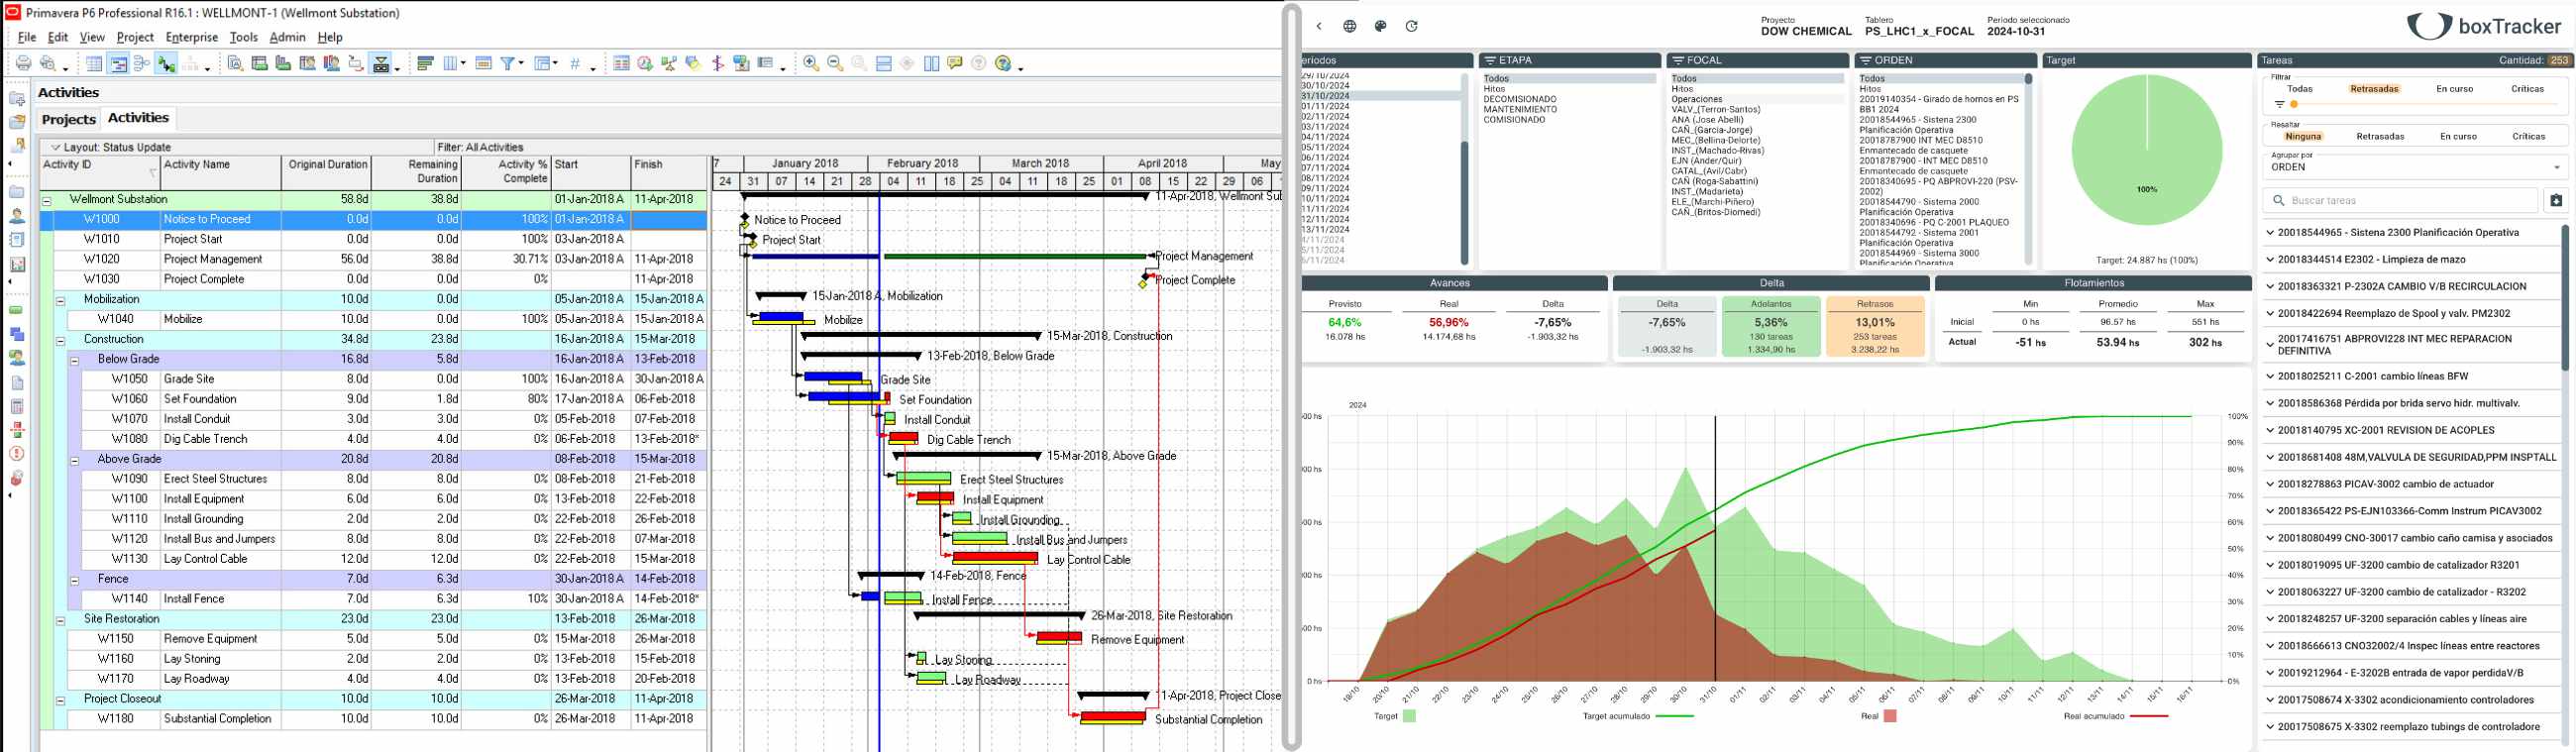Image resolution: width=2576 pixels, height=752 pixels.
Task: Open the Enterprise menu
Action: click(x=192, y=37)
